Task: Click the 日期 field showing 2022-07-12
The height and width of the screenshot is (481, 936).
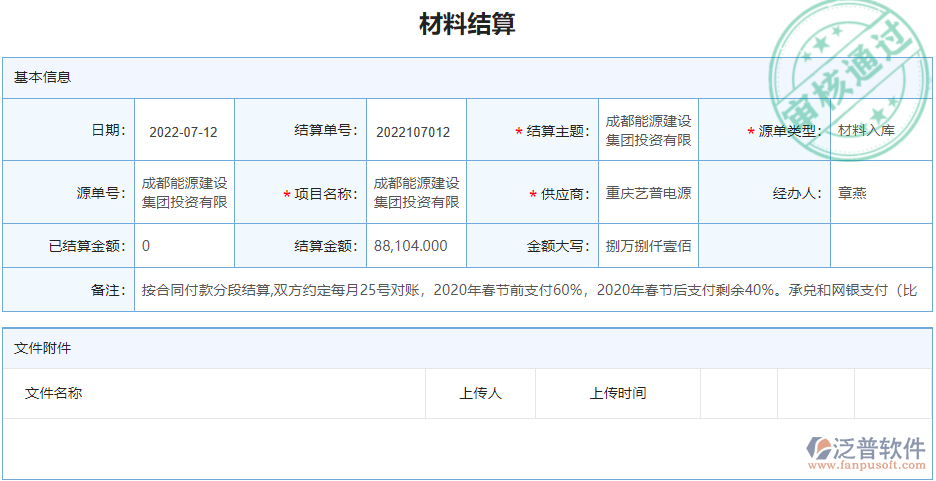Action: 184,131
